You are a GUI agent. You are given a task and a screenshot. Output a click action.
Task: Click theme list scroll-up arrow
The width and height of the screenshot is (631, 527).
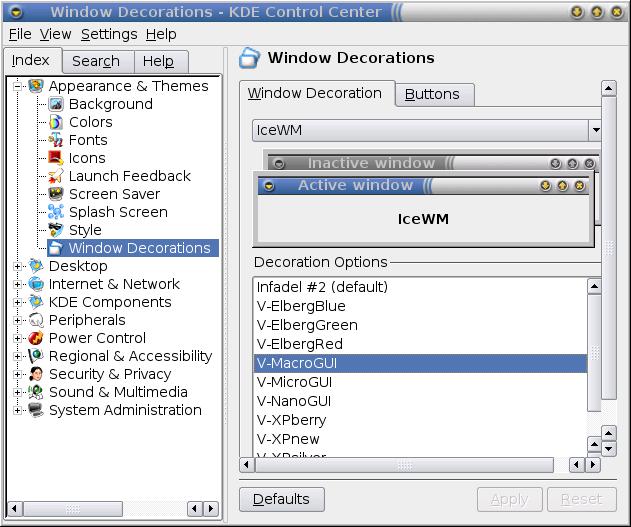coord(594,286)
